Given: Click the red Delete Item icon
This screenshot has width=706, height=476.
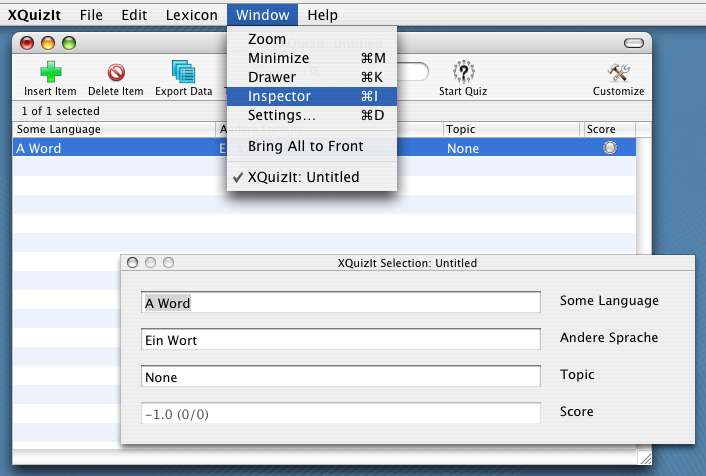Looking at the screenshot, I should click(116, 73).
